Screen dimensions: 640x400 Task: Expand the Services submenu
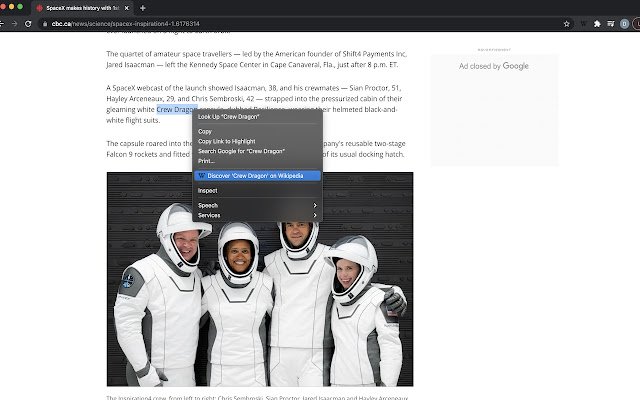[x=257, y=215]
